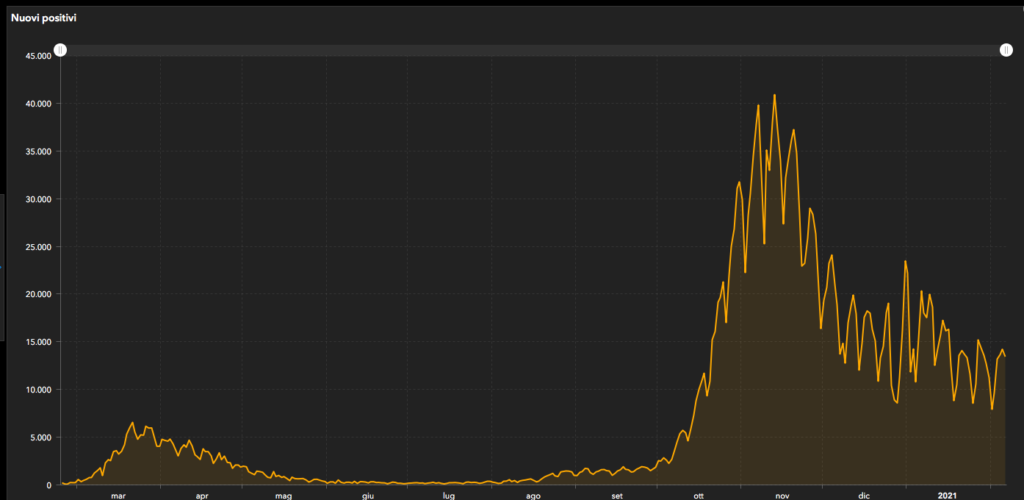
Task: Click the left range slider handle
Action: coord(60,50)
